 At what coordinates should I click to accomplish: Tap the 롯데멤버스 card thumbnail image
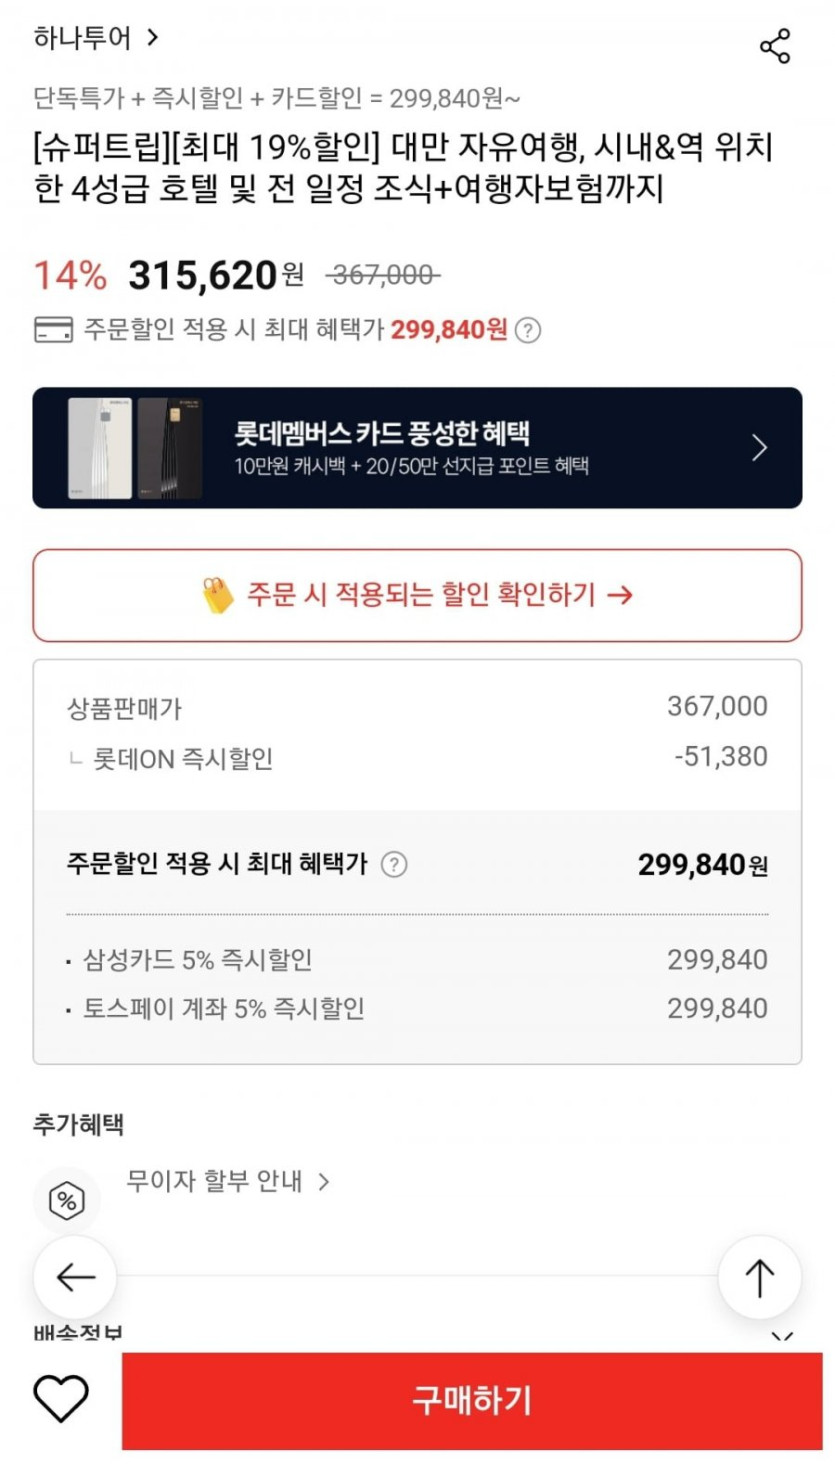[x=135, y=448]
